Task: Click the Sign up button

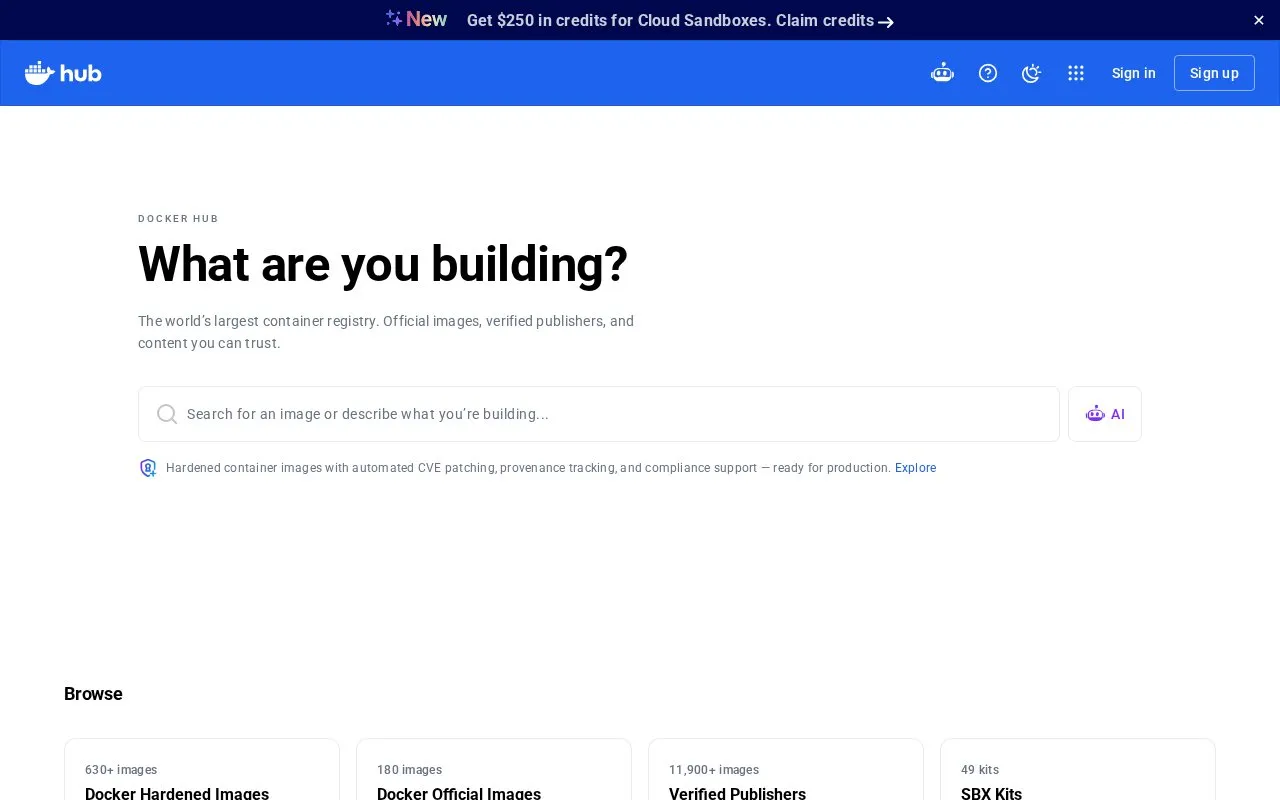Action: (x=1214, y=73)
